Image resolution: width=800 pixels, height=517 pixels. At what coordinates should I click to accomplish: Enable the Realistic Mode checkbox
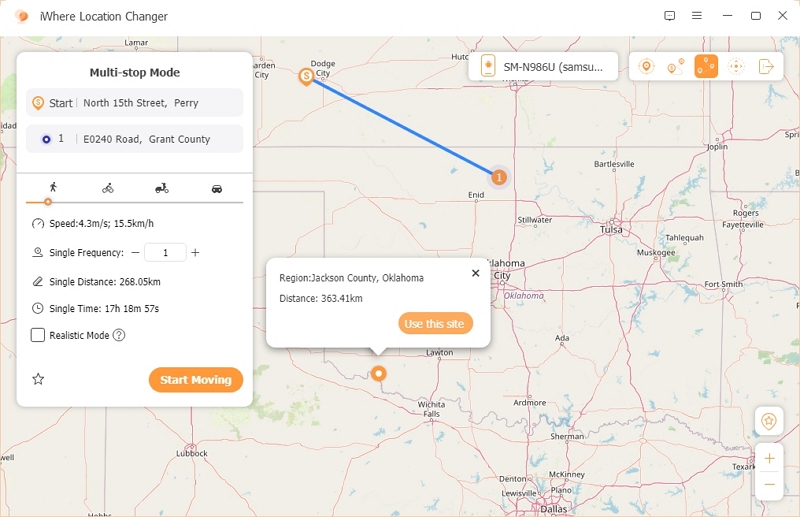38,335
